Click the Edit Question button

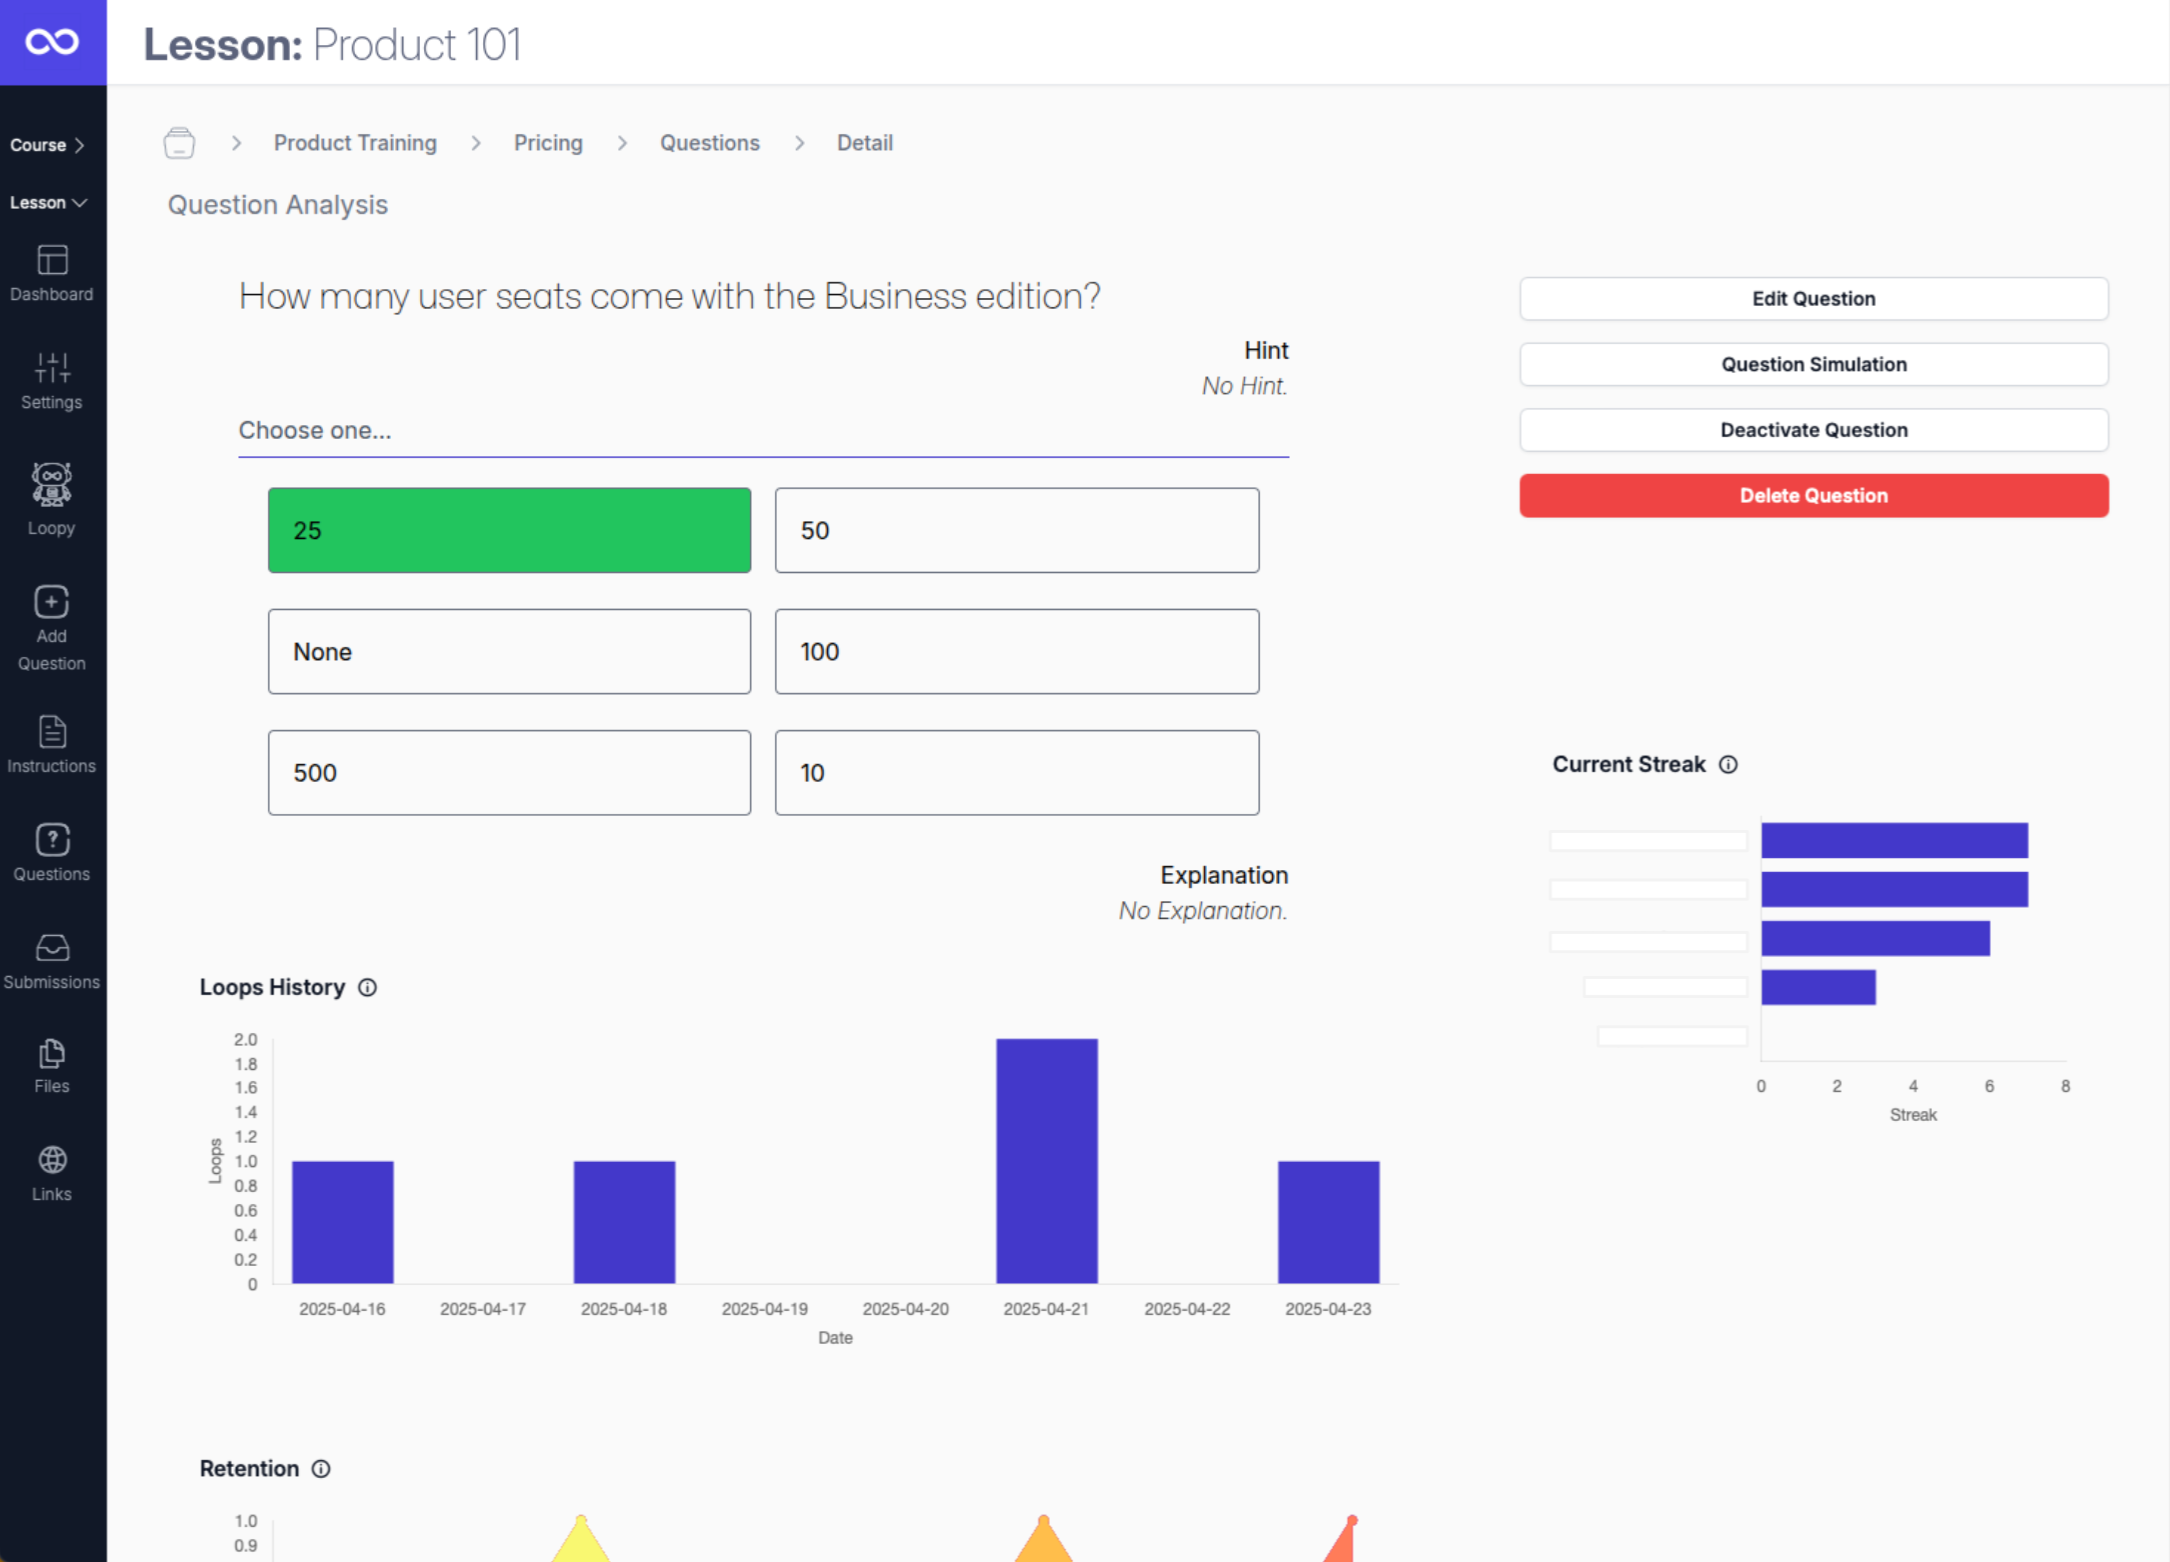click(x=1813, y=298)
